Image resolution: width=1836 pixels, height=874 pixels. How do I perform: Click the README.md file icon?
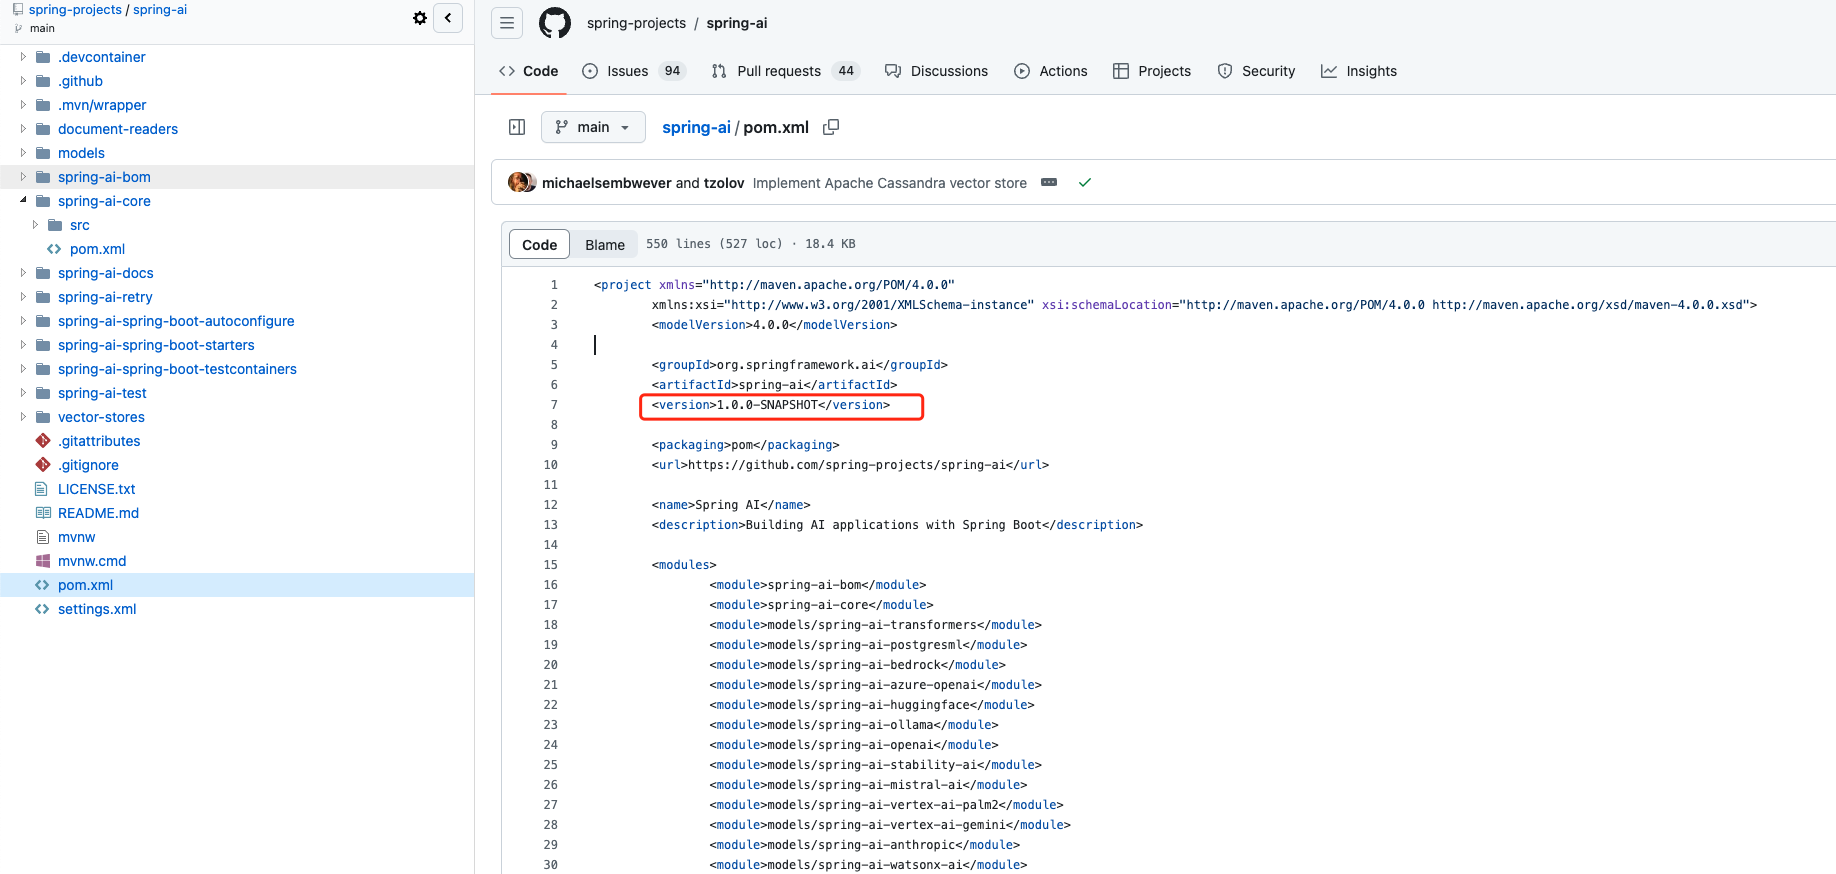point(43,513)
